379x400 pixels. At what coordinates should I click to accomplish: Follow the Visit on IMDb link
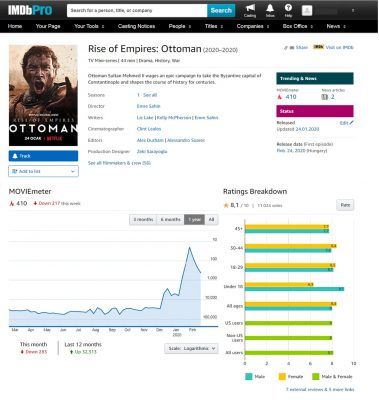click(339, 47)
